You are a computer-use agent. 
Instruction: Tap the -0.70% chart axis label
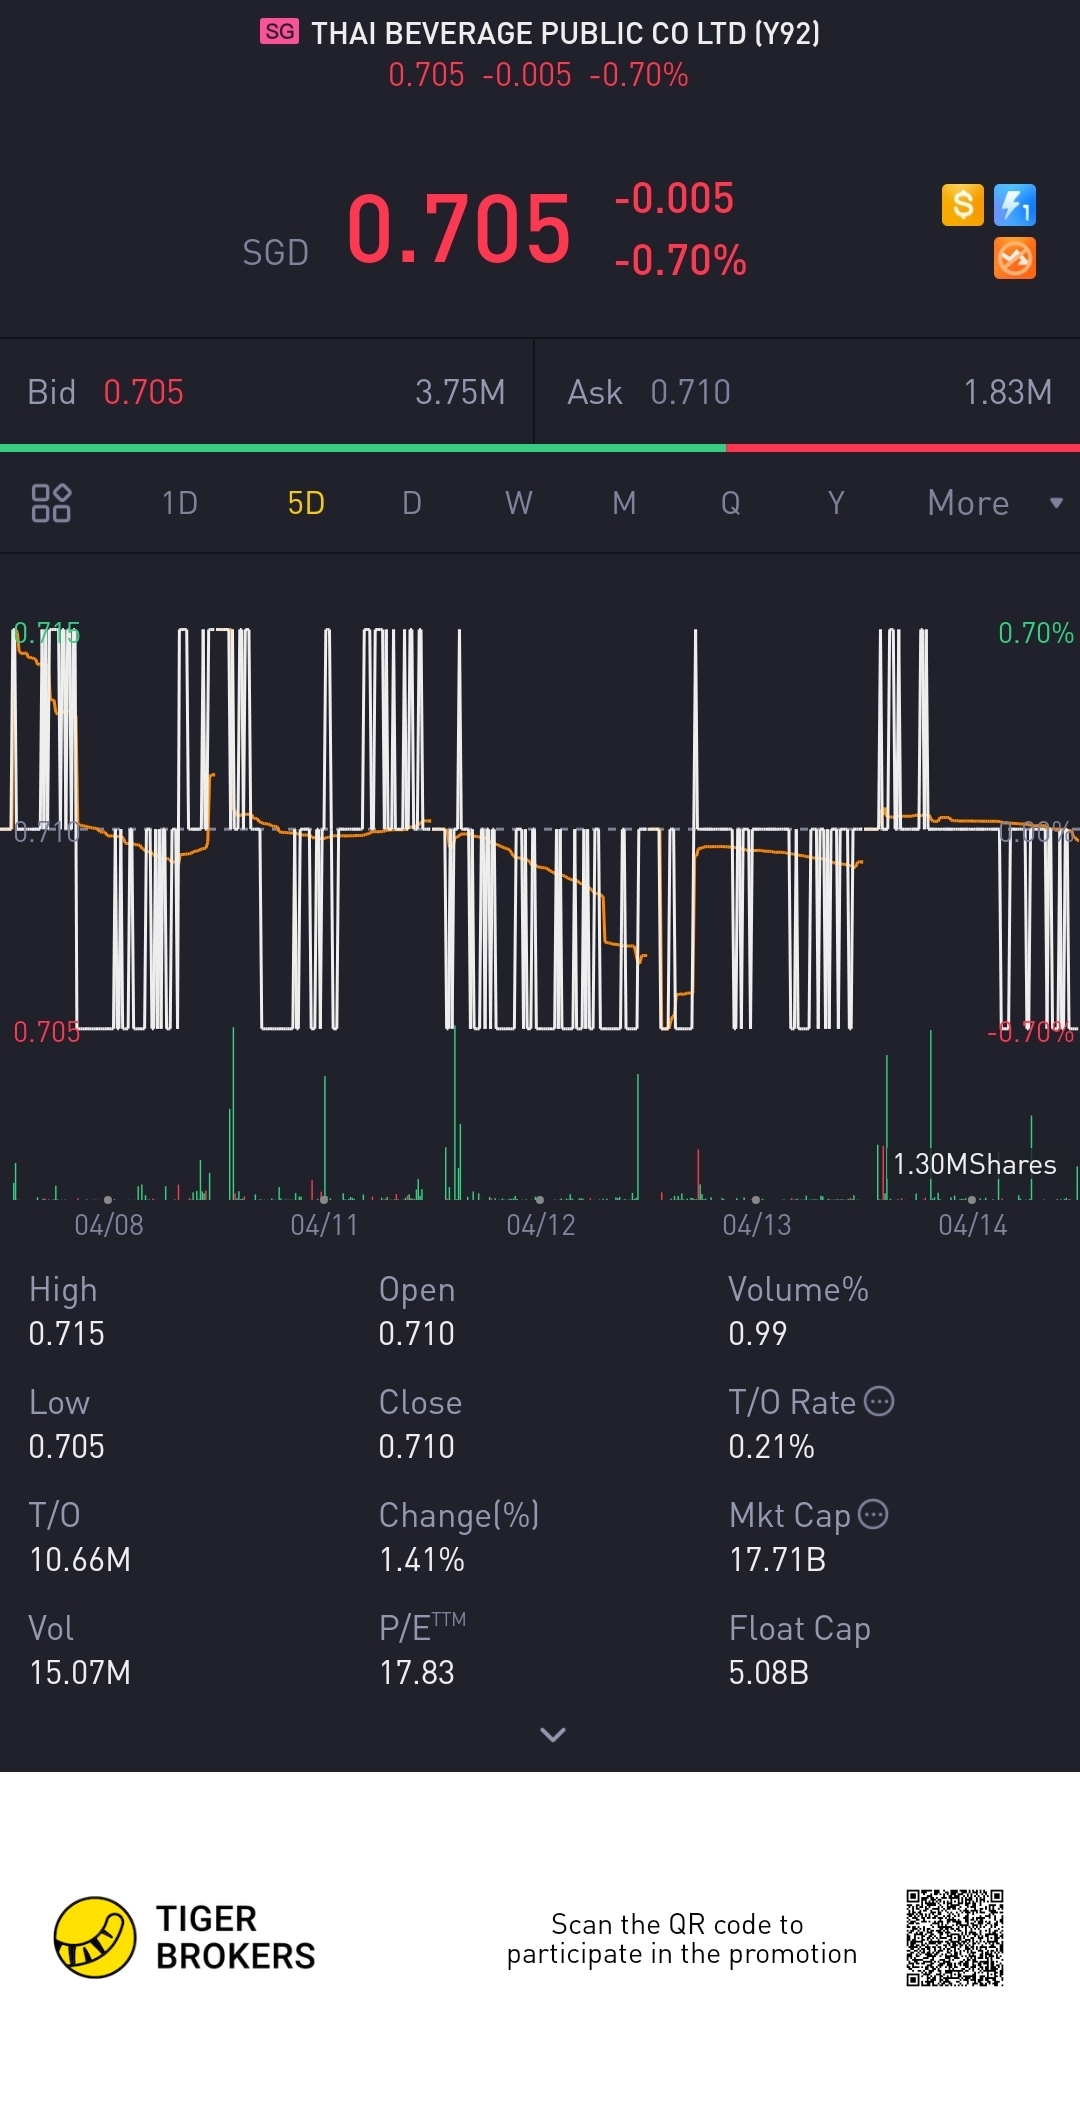(x=1031, y=1032)
